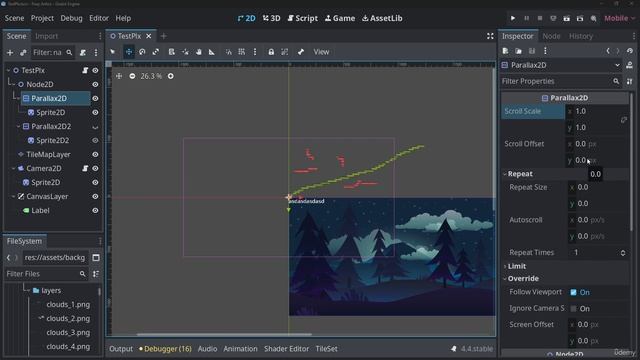The height and width of the screenshot is (360, 640).
Task: Collapse the TestPix root tree node
Action: coord(8,70)
